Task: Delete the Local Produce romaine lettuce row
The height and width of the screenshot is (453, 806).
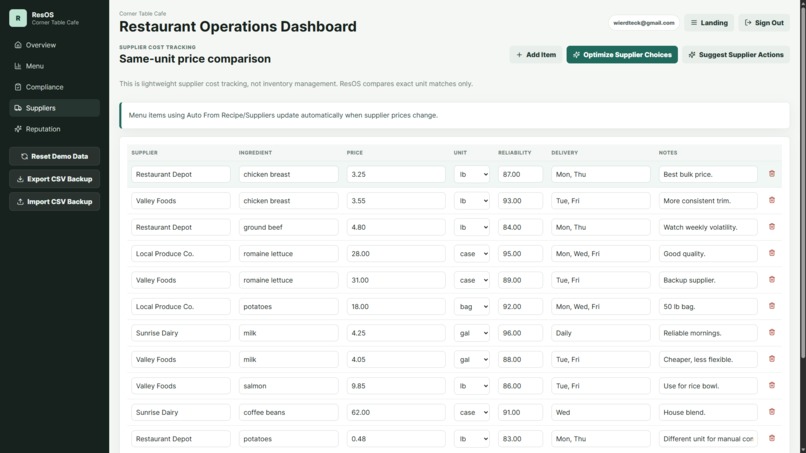Action: (772, 253)
